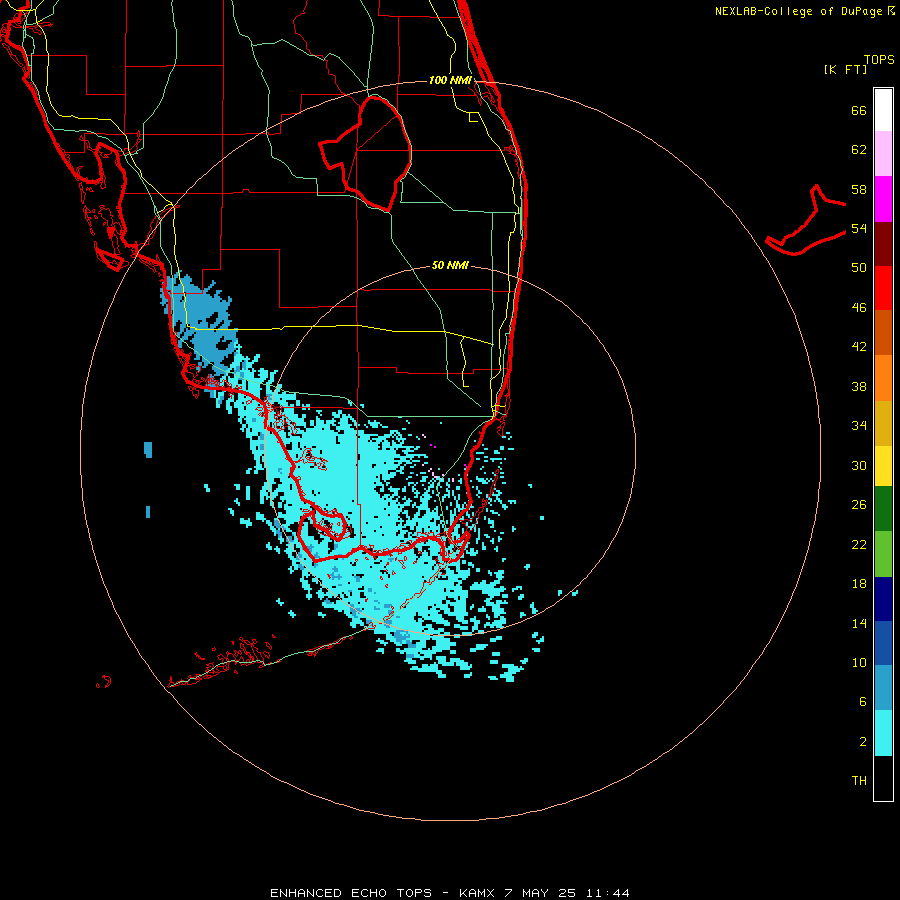Select the light pink legend swatch
Image resolution: width=900 pixels, height=900 pixels.
coord(883,153)
